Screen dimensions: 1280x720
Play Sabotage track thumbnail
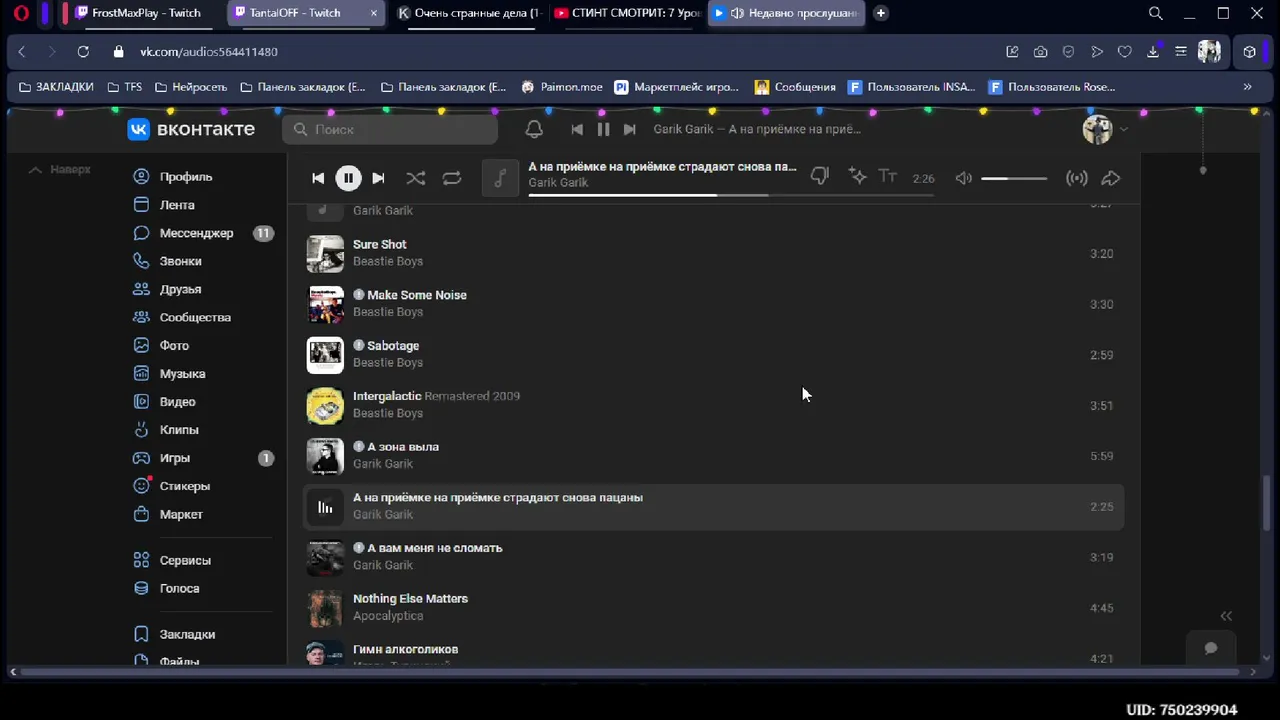click(x=325, y=355)
